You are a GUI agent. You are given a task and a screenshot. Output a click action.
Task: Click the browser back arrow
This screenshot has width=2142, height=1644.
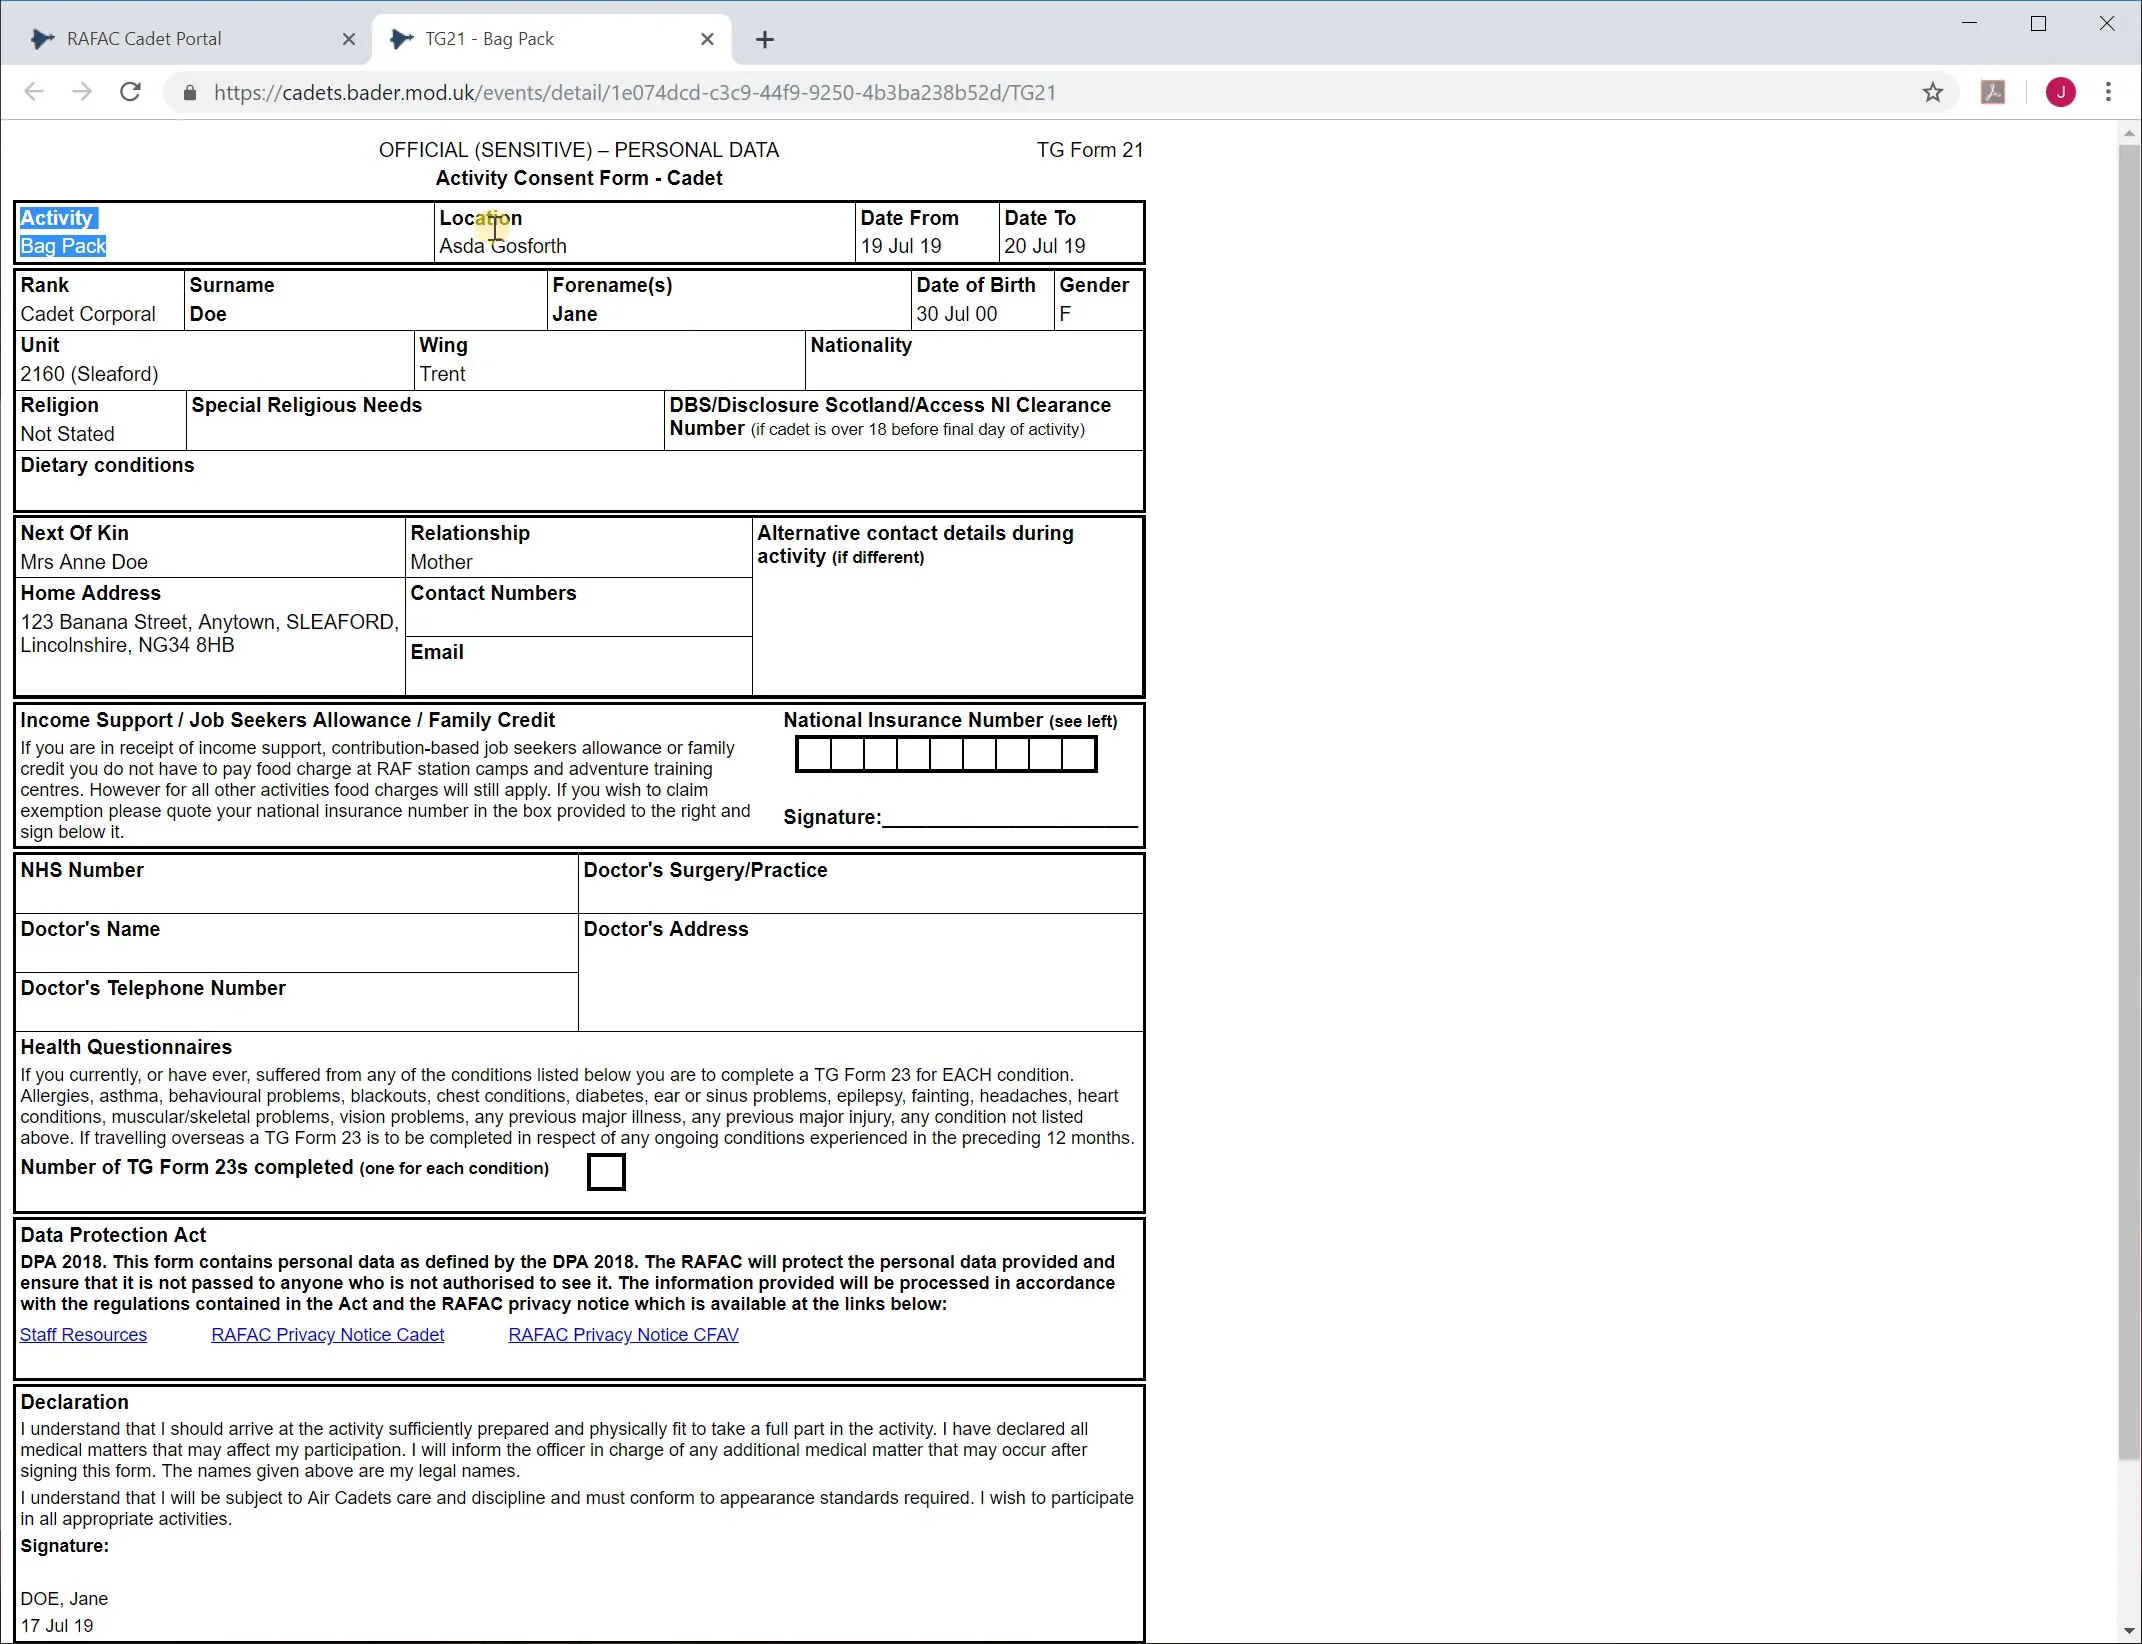tap(34, 92)
